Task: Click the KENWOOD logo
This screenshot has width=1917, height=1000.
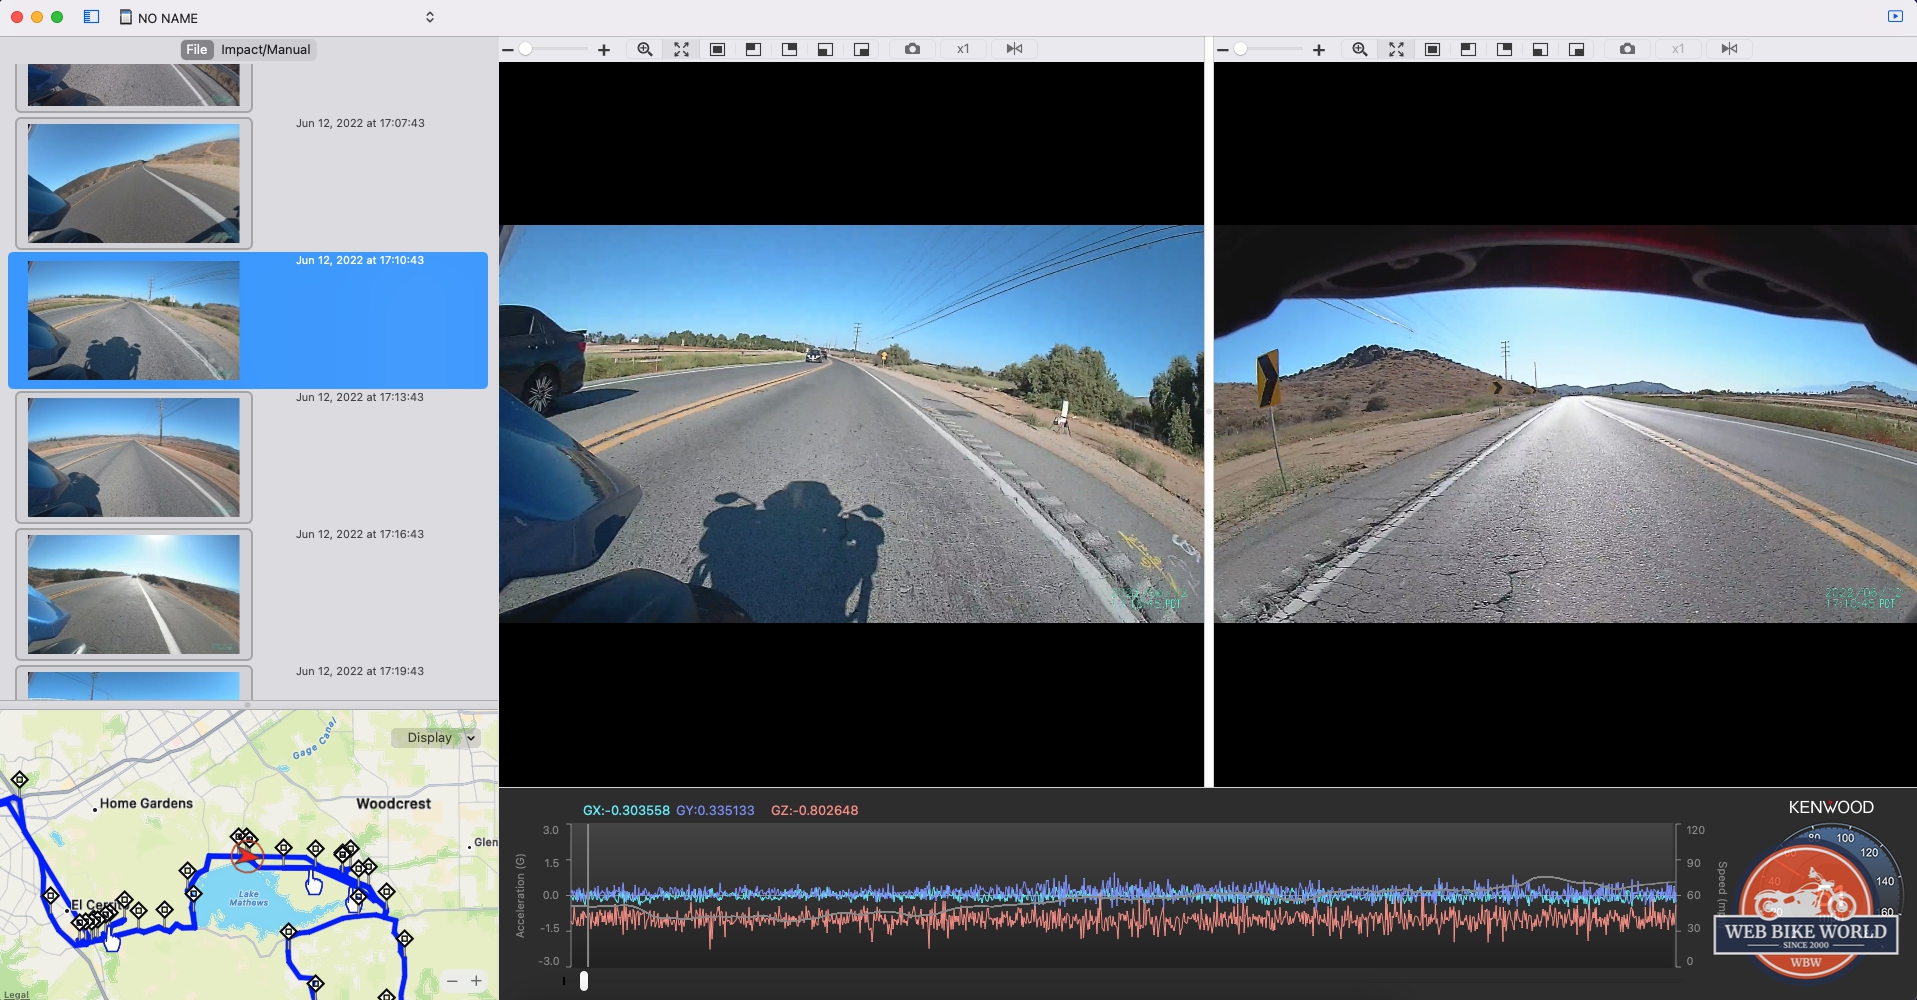Action: point(1831,807)
